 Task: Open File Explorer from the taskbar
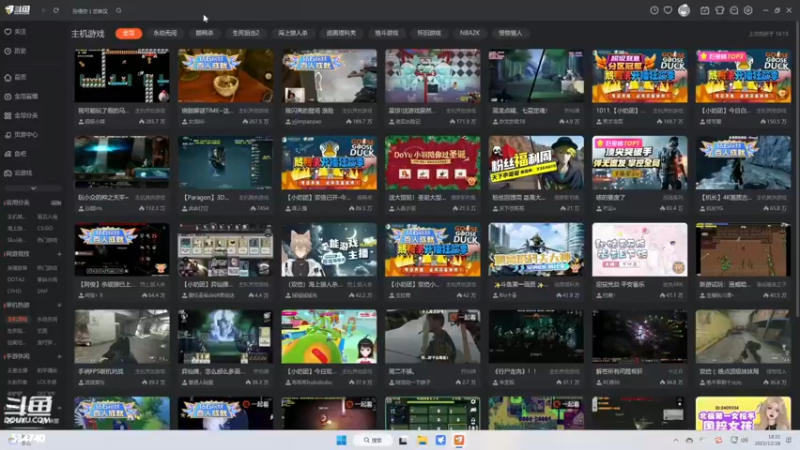[422, 440]
